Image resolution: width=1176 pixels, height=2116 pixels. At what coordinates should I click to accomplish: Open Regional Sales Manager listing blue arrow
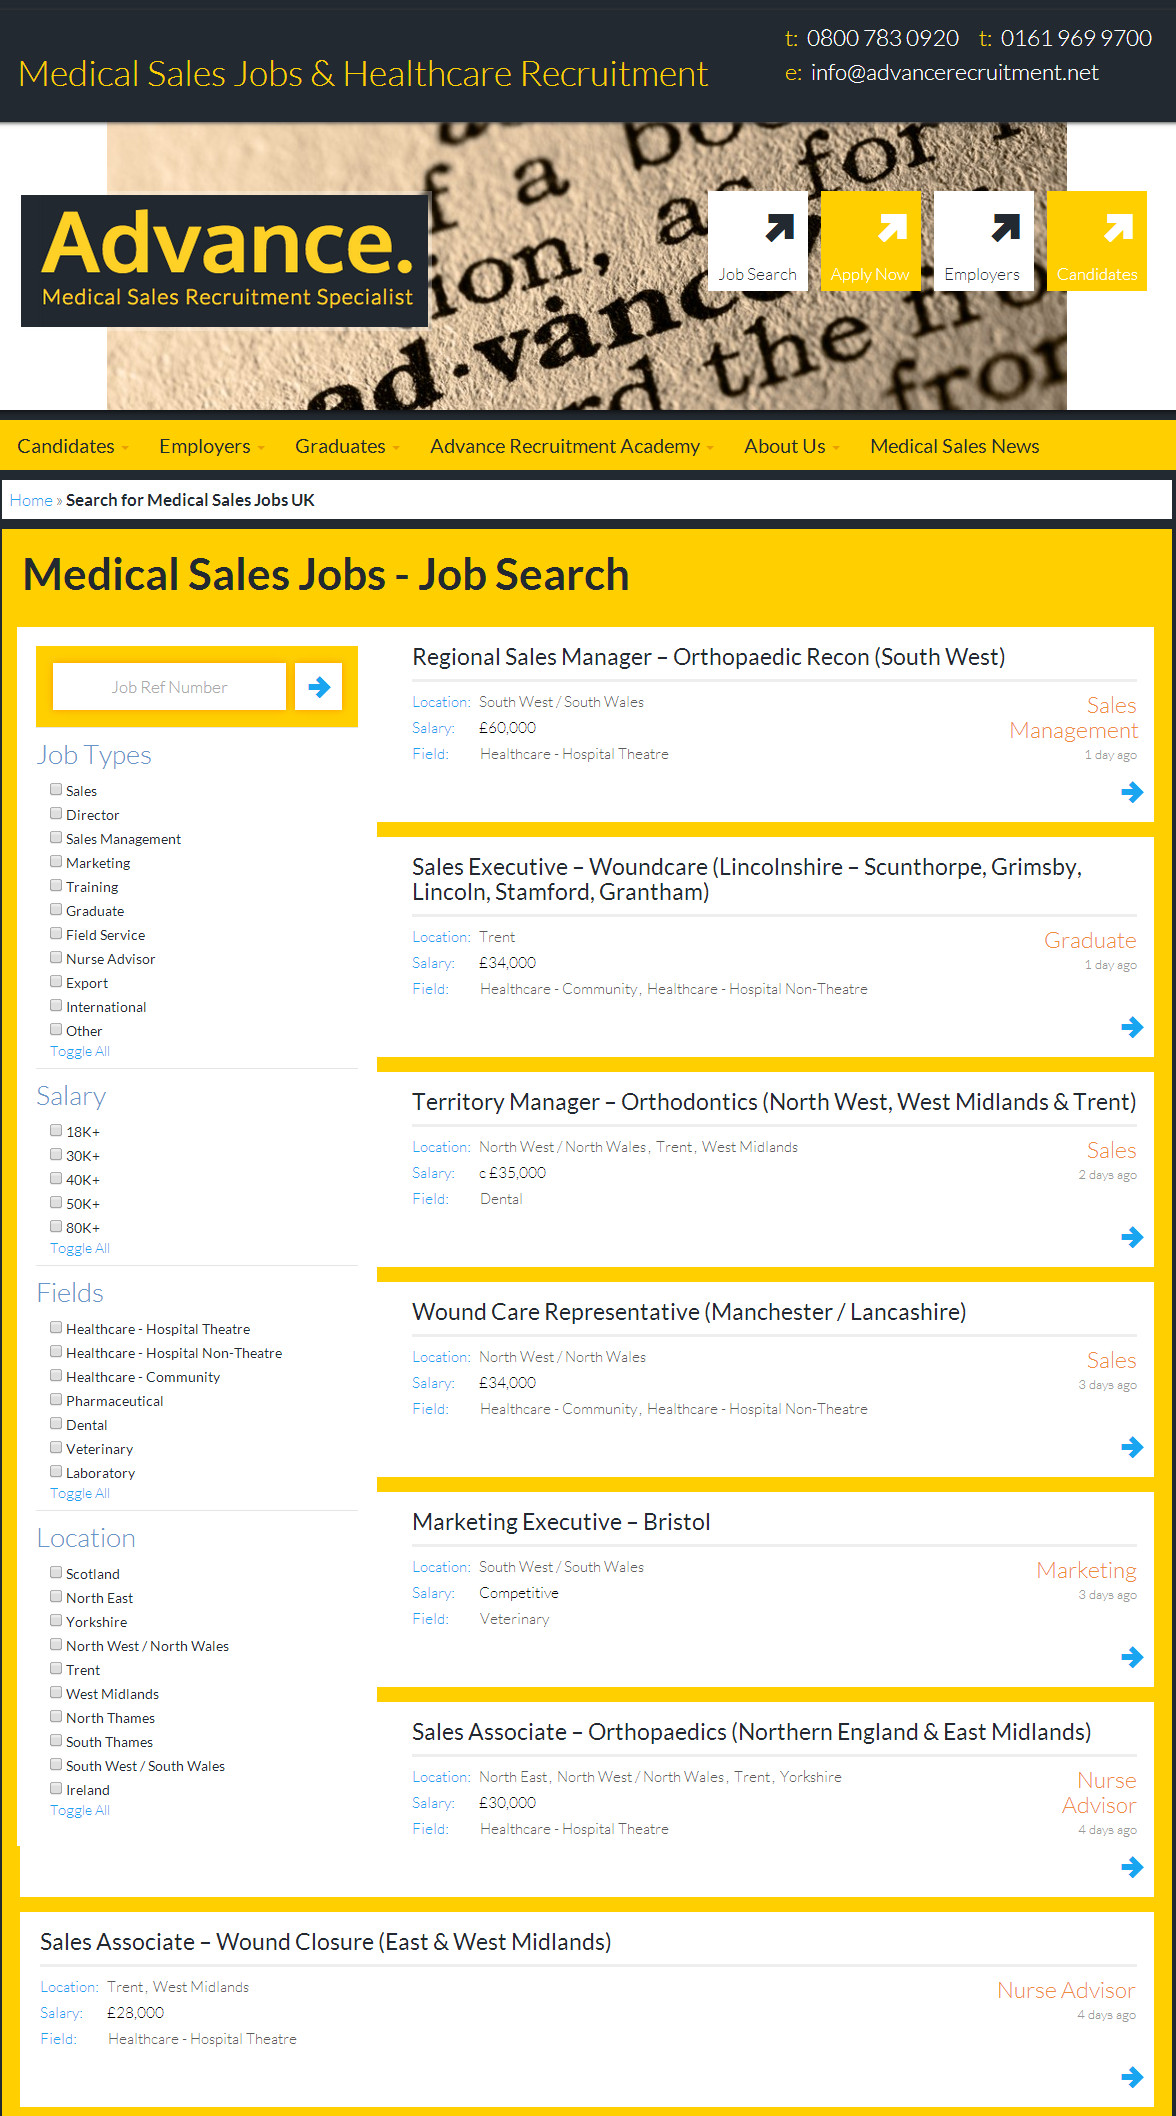[x=1132, y=793]
